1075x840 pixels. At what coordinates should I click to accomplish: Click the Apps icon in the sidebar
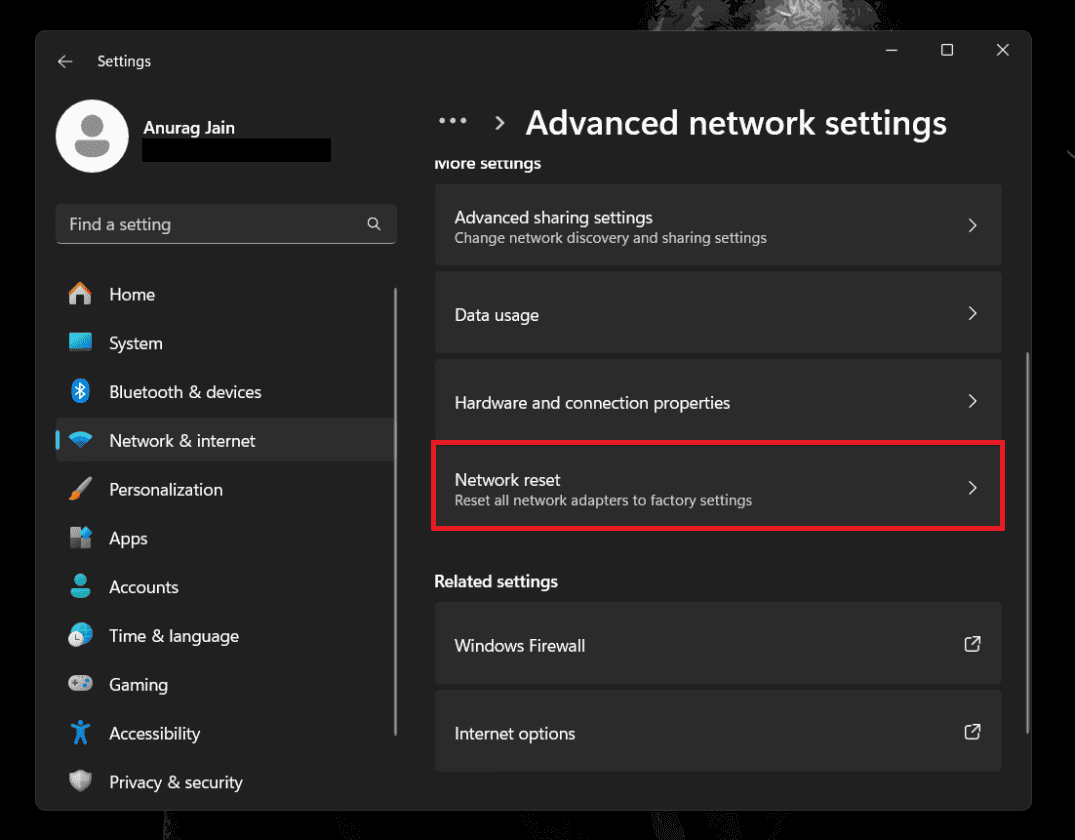click(79, 538)
